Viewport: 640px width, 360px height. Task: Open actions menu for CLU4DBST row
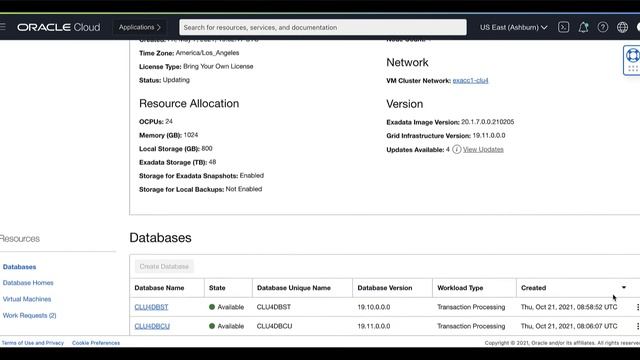click(637, 307)
